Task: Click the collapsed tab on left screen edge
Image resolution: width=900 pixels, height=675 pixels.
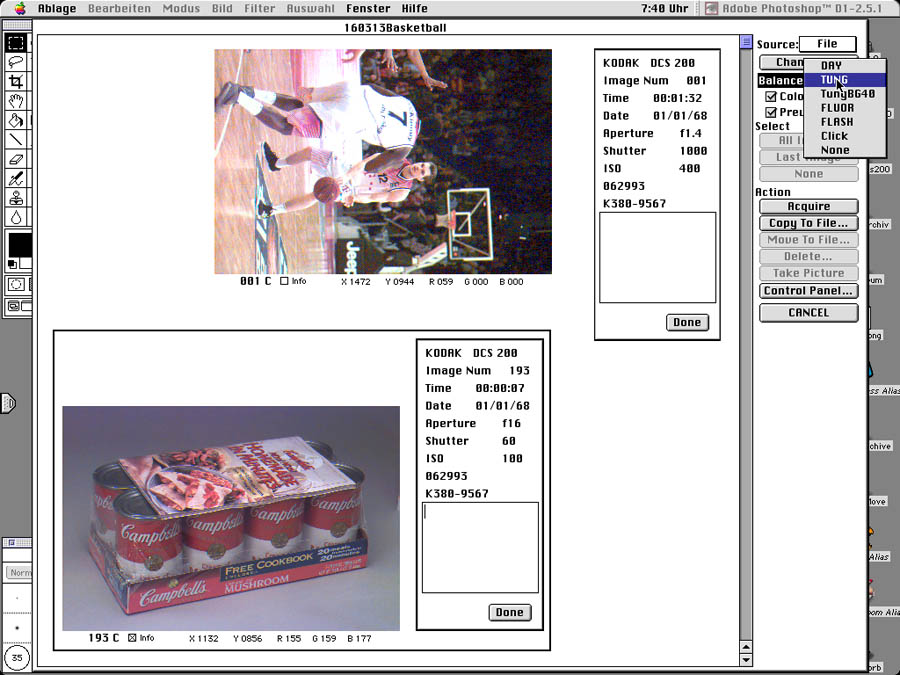Action: [x=8, y=403]
